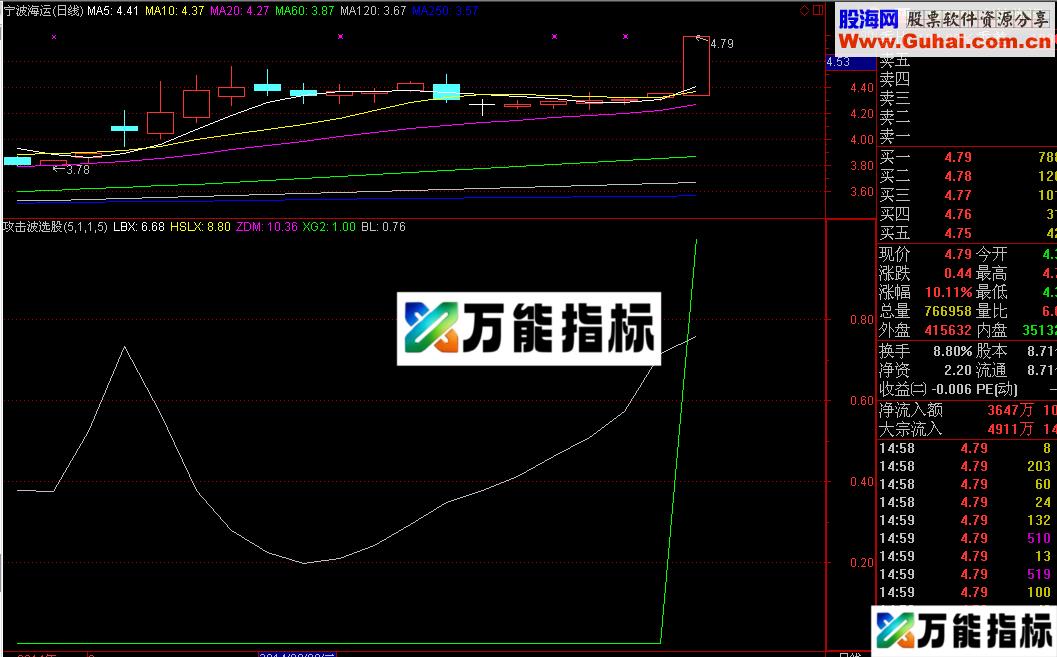Click the 宁波海运(日线) stock title
The width and height of the screenshot is (1057, 657).
45,9
